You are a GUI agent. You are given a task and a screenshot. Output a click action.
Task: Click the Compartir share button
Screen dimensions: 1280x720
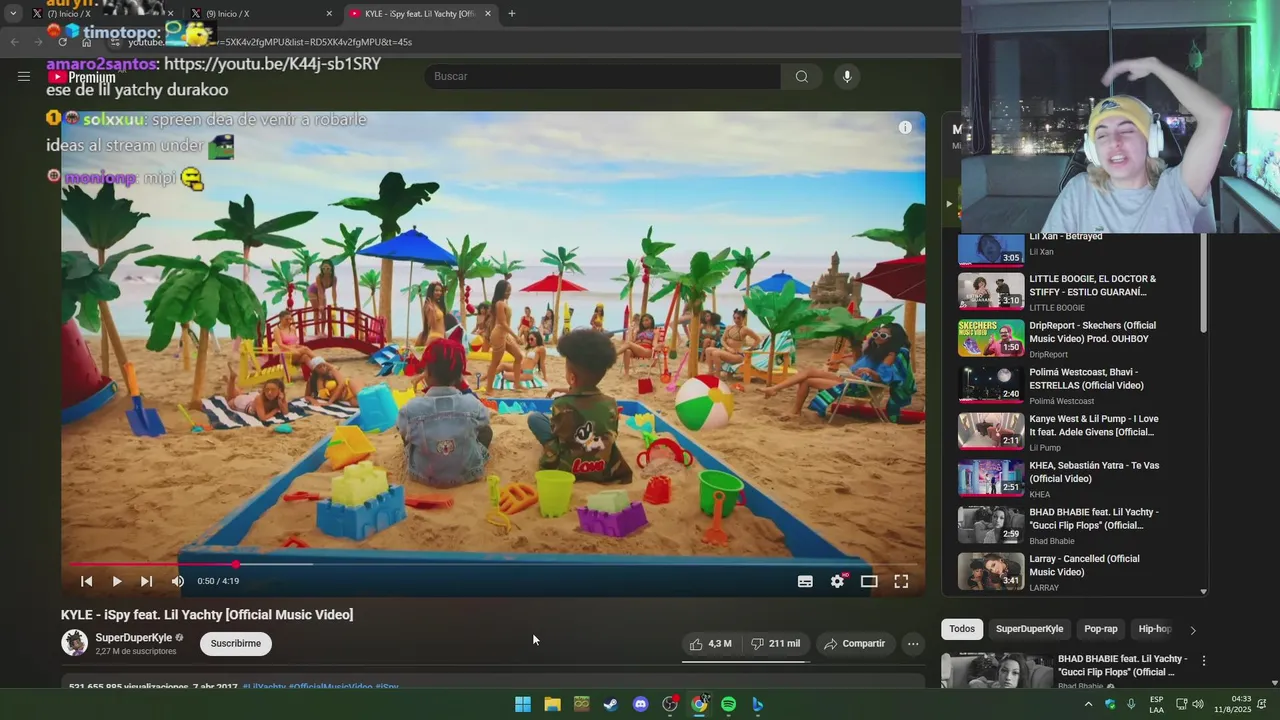(x=854, y=644)
